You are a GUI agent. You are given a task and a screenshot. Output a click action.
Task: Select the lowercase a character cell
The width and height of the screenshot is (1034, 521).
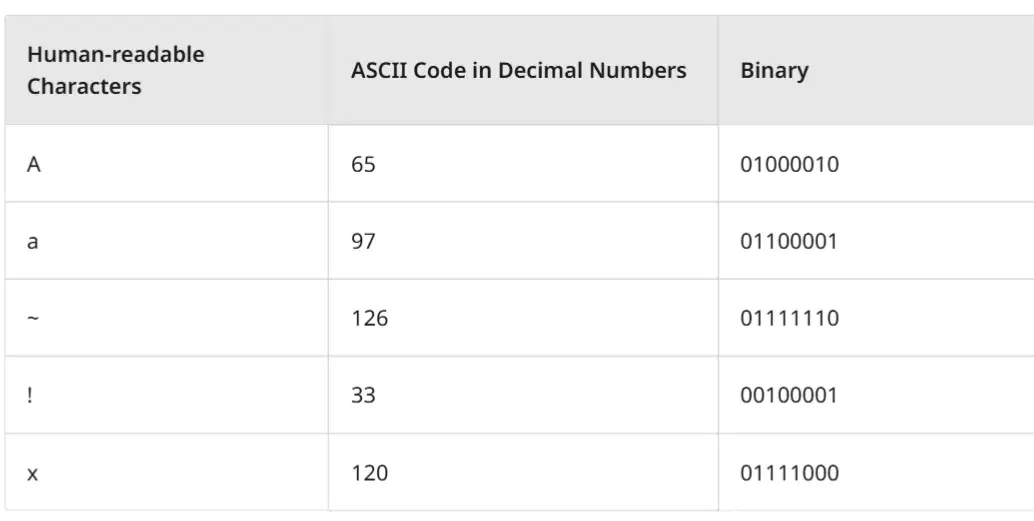click(x=166, y=241)
